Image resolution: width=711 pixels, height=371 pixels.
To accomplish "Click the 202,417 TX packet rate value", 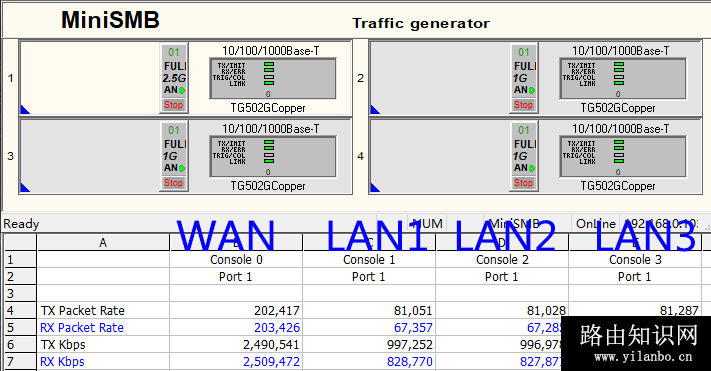I will point(277,311).
